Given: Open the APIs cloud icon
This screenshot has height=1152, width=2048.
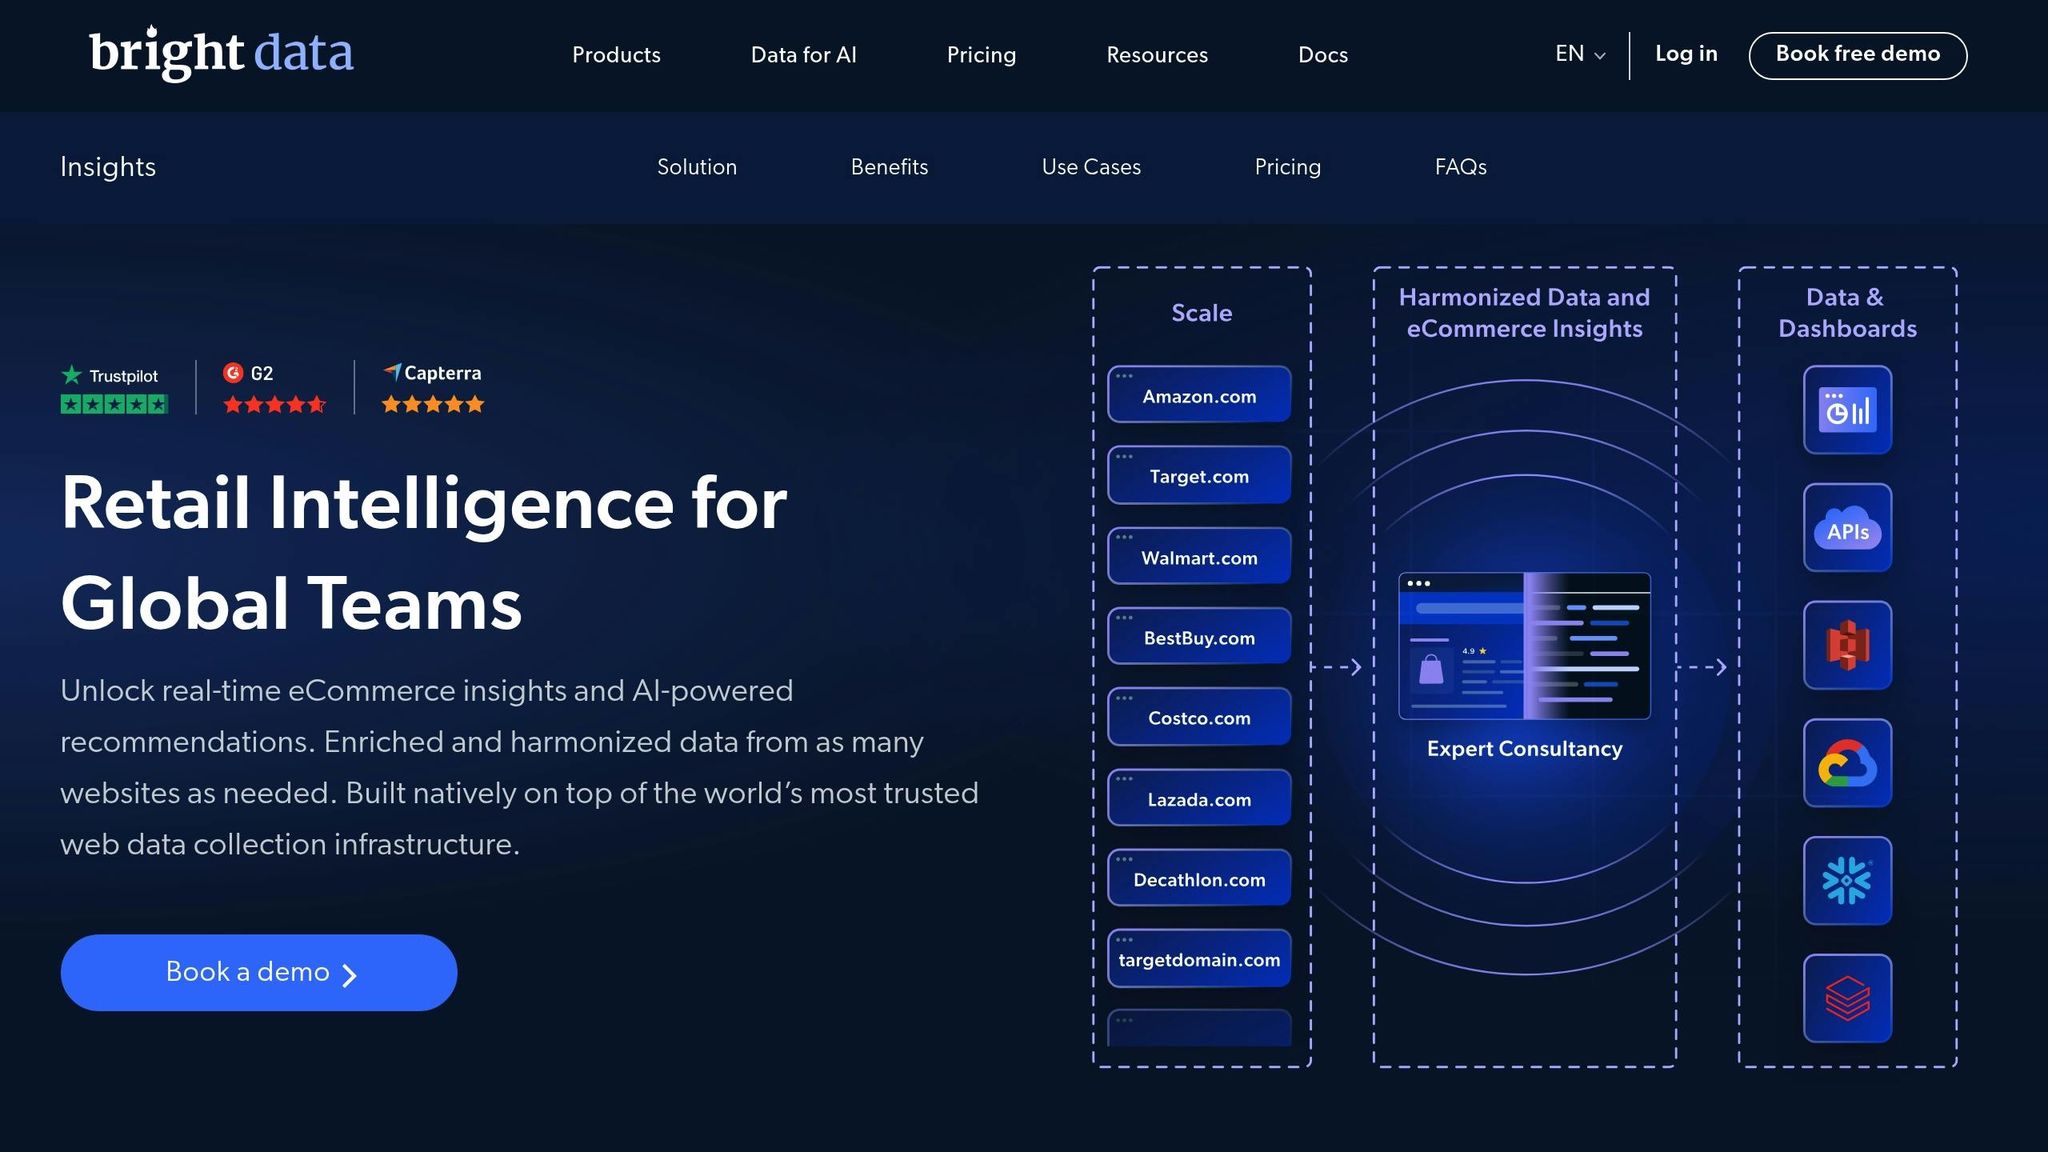Looking at the screenshot, I should pyautogui.click(x=1847, y=528).
